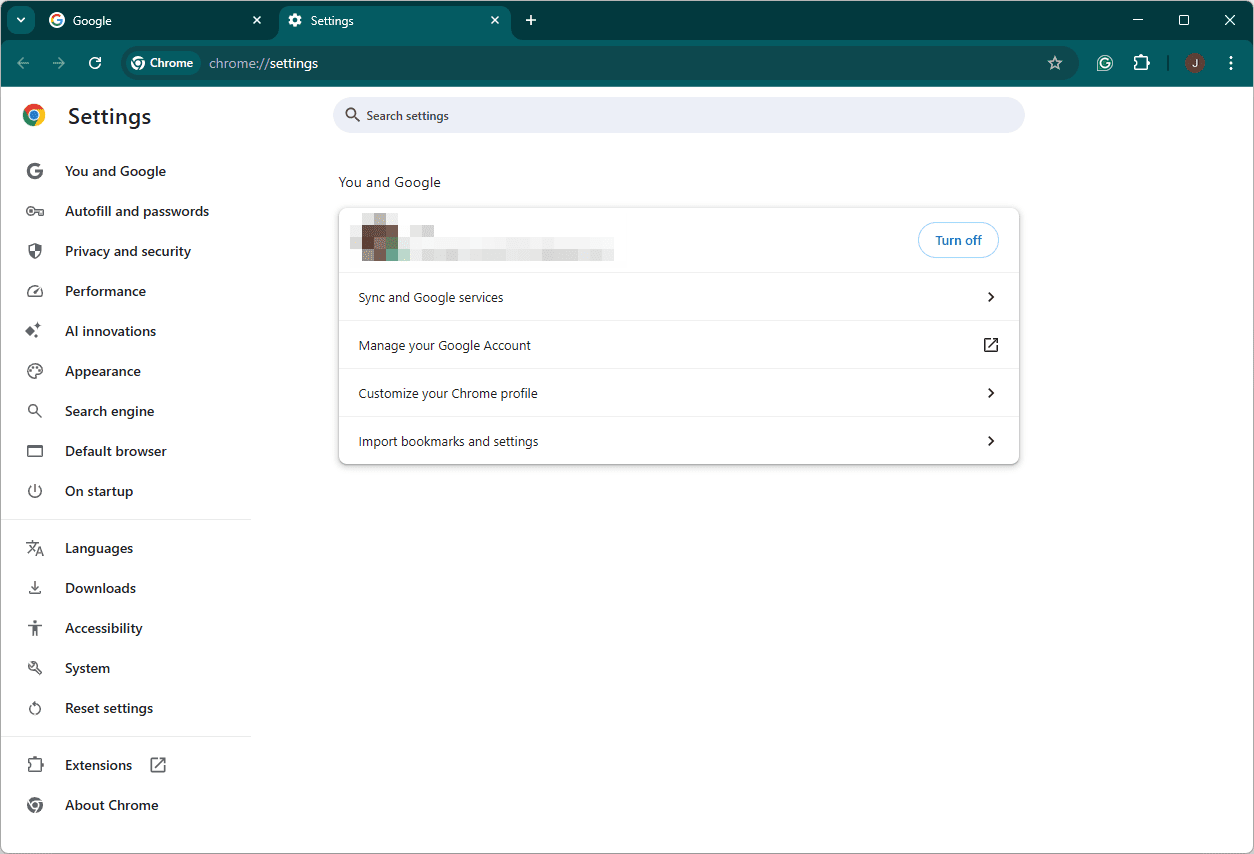
Task: Expand Customize your Chrome profile
Action: point(678,393)
